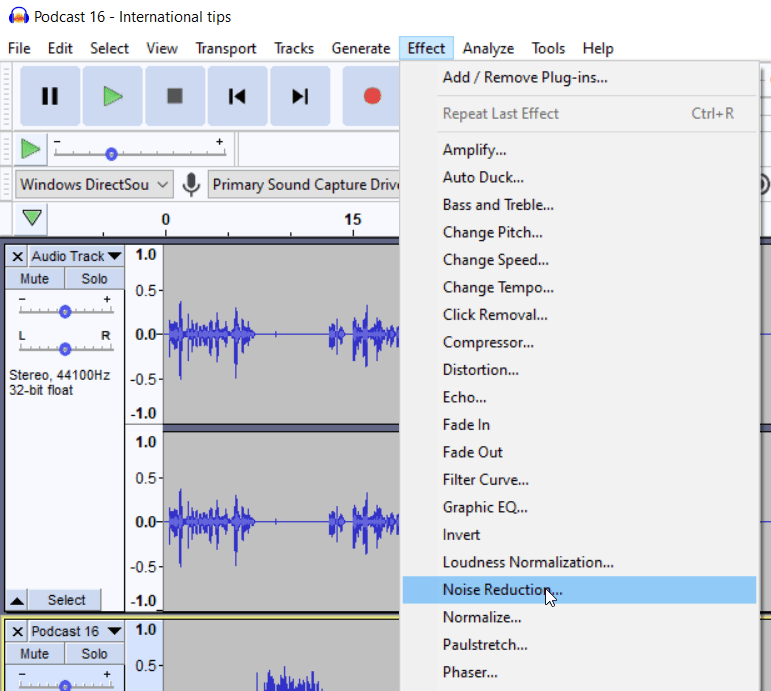Open the Audio Track name dropdown menu
Viewport: 771px width, 691px height.
click(75, 257)
